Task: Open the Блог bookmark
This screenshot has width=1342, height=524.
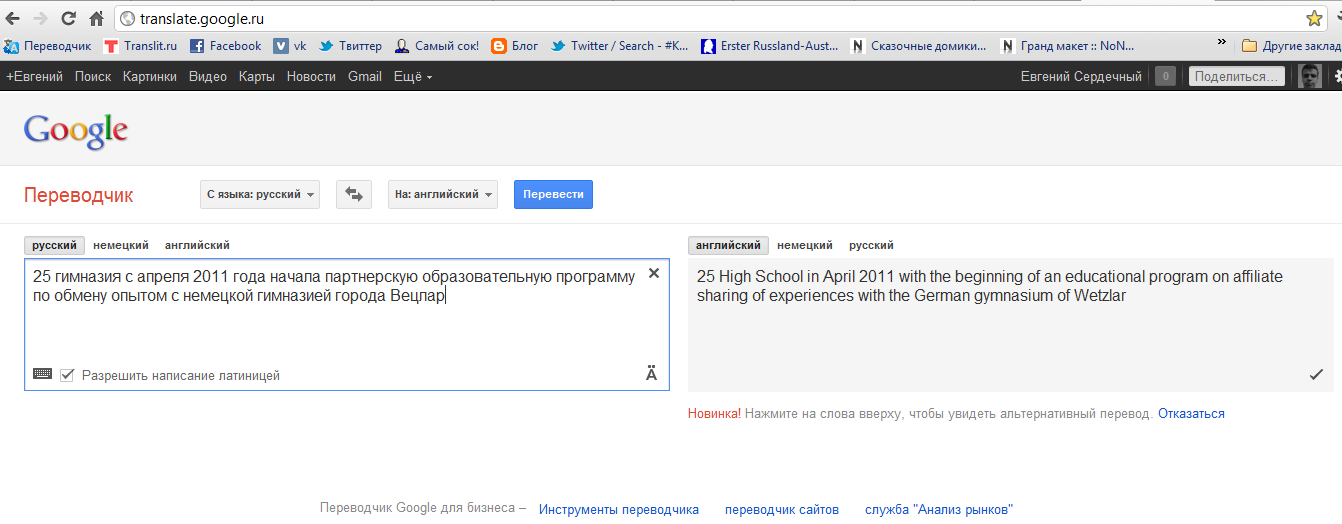Action: click(x=515, y=46)
